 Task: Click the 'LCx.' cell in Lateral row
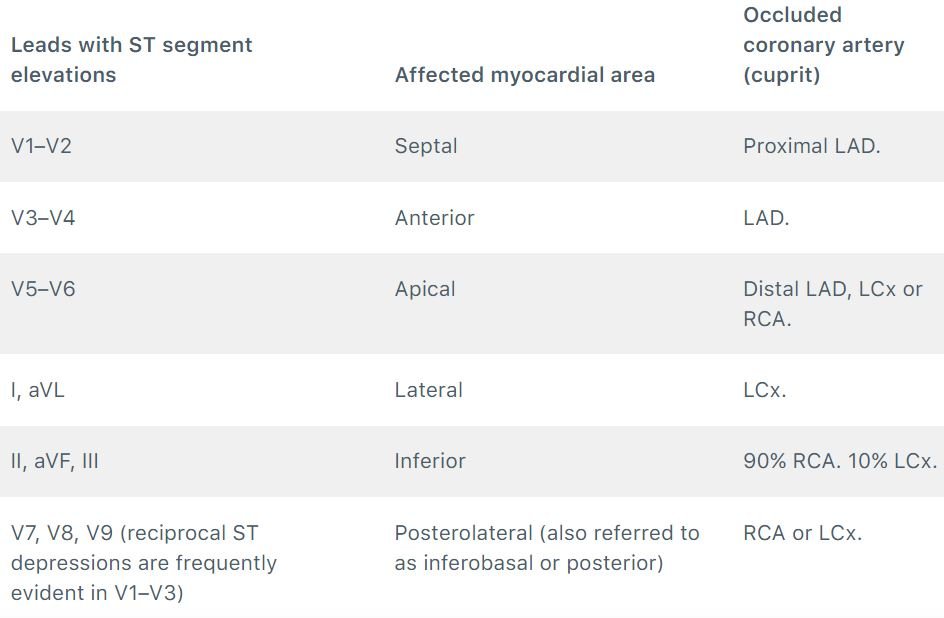point(765,389)
